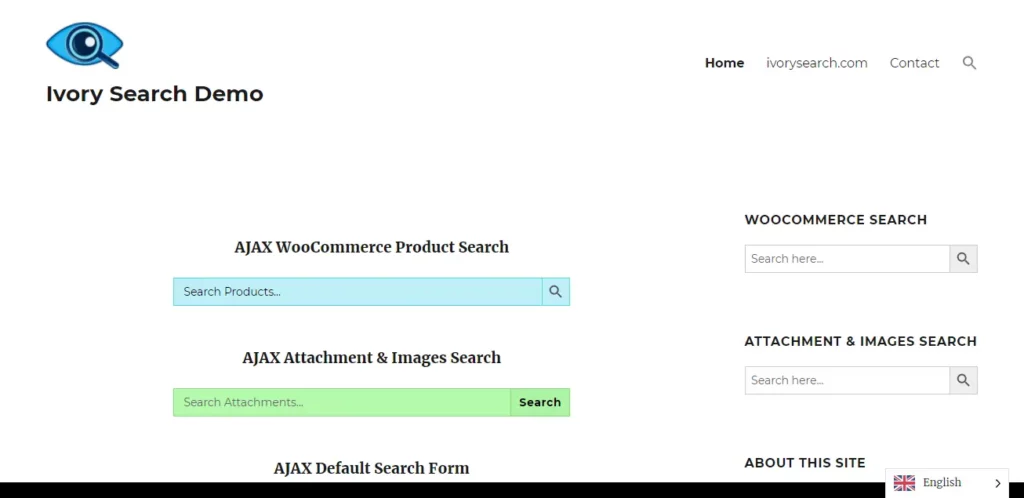Click the Attachment & Images sidebar magnifier icon
This screenshot has height=498, width=1024.
pos(963,380)
